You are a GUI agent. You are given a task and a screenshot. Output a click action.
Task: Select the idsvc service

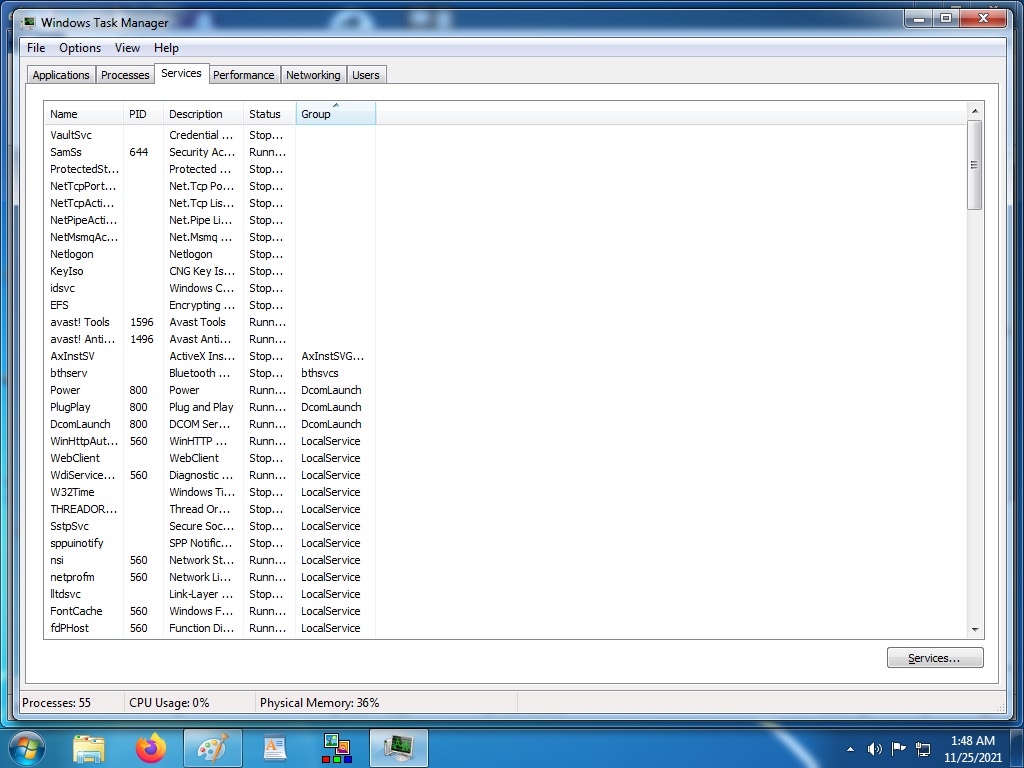63,288
